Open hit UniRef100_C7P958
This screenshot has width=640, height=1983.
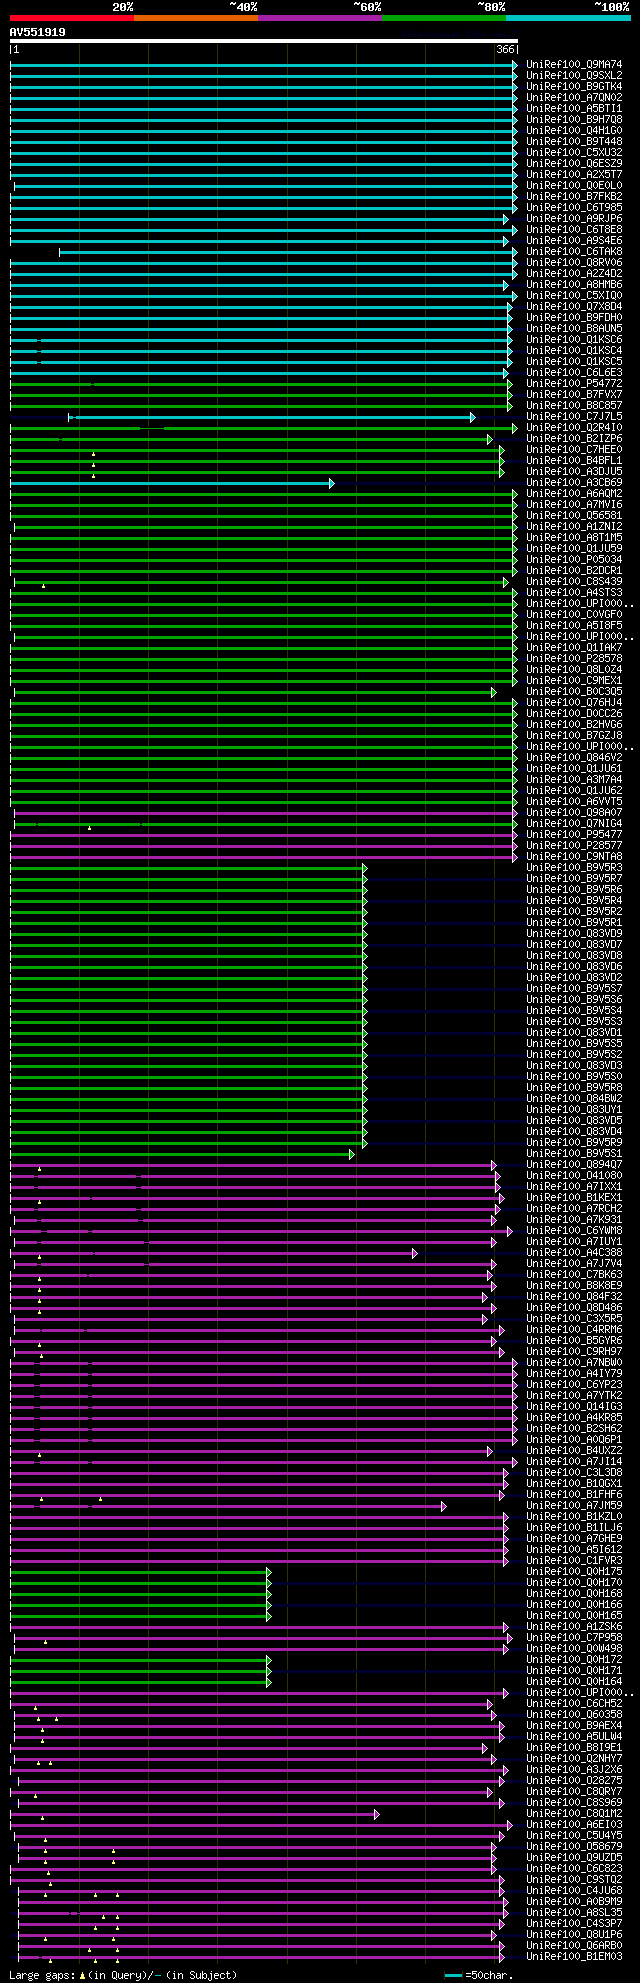[x=574, y=1638]
